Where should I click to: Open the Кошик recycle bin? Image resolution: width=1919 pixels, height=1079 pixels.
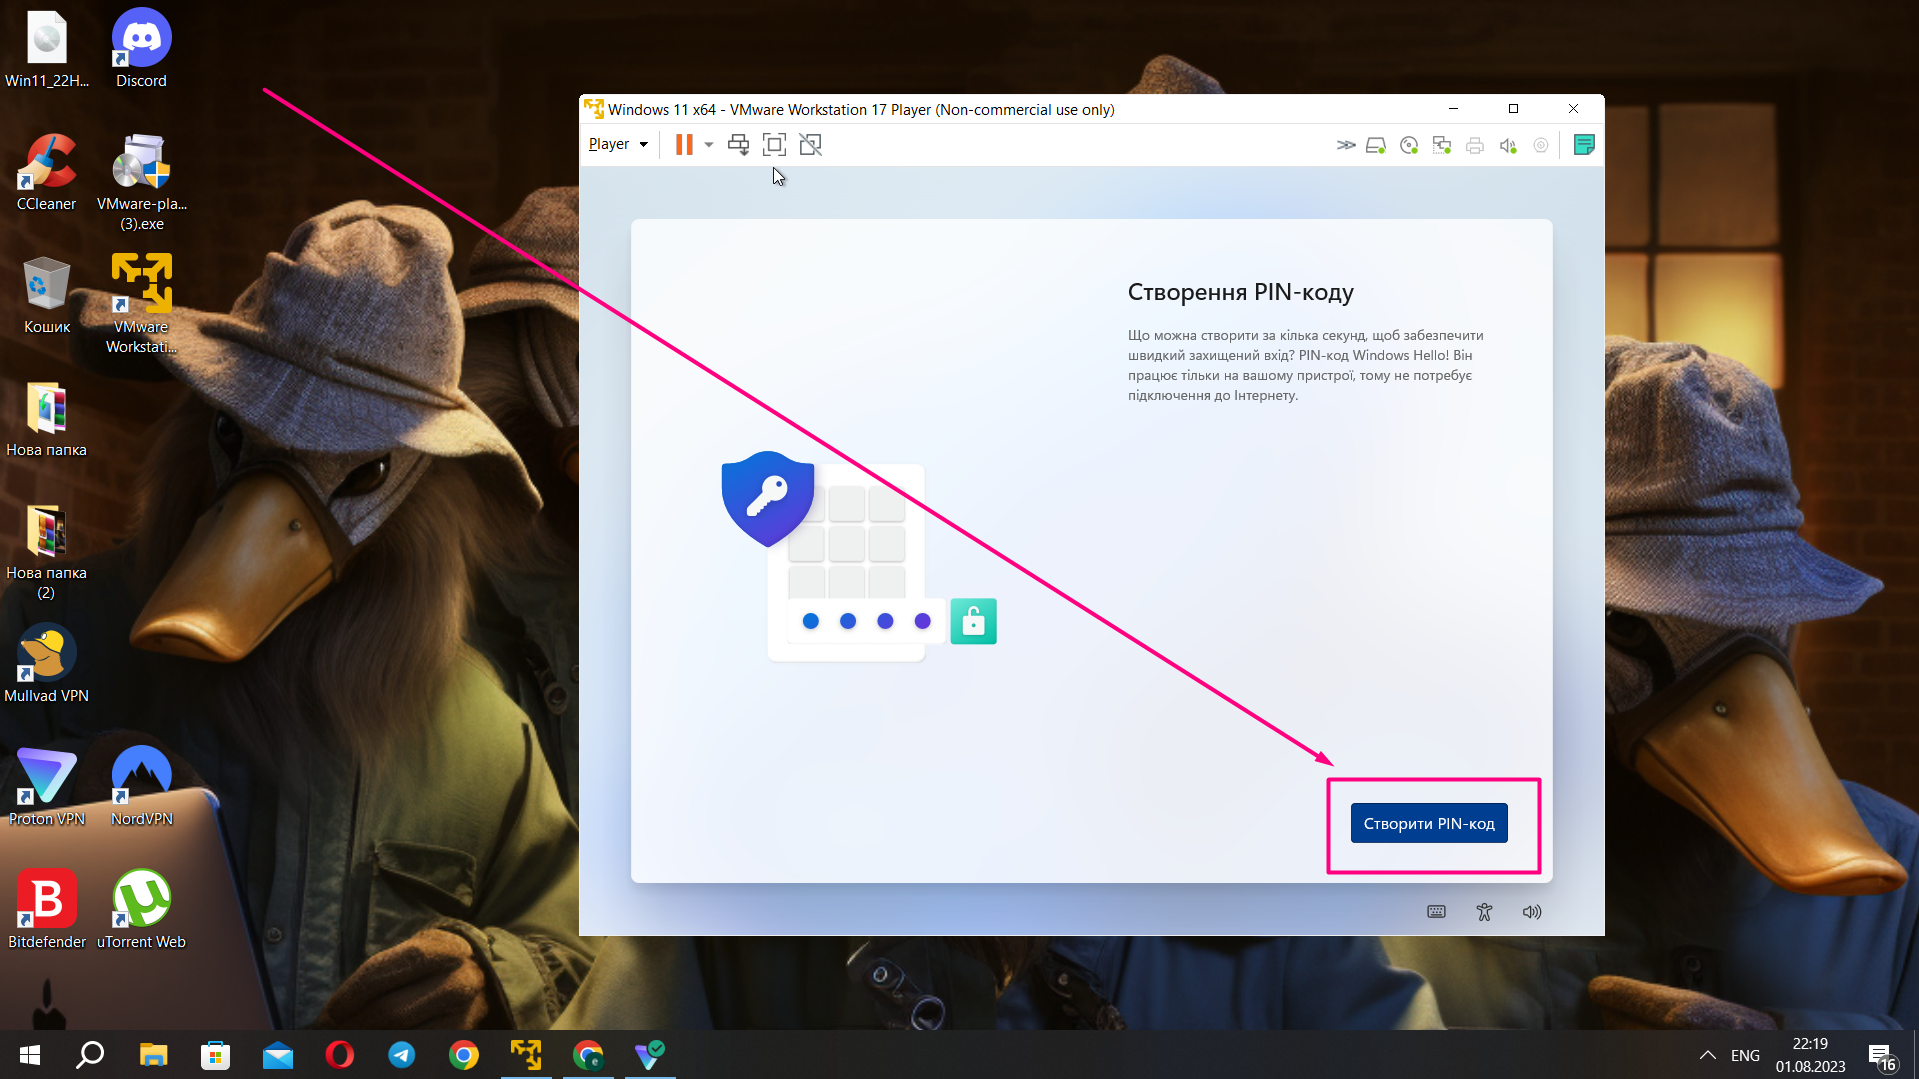(x=46, y=295)
